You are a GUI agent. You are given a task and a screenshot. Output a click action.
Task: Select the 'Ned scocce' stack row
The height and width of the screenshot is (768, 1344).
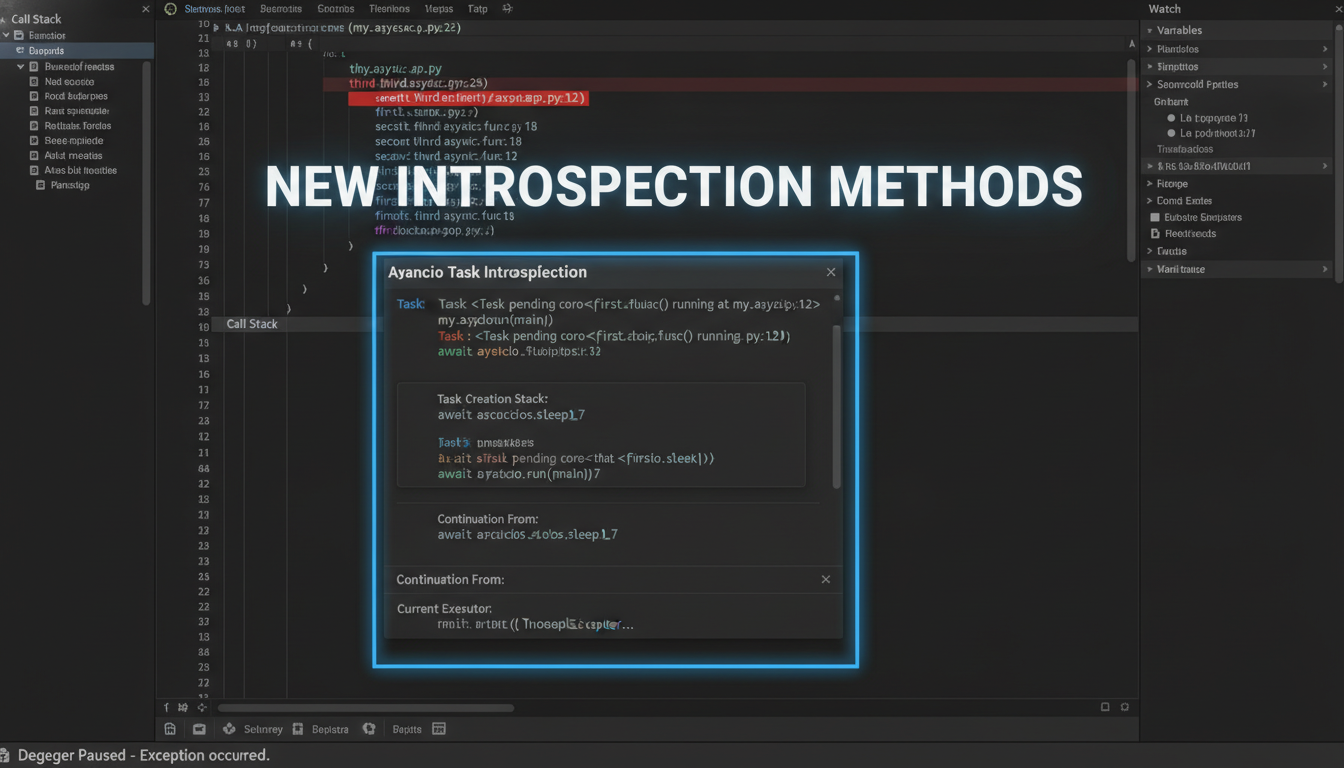pyautogui.click(x=69, y=82)
